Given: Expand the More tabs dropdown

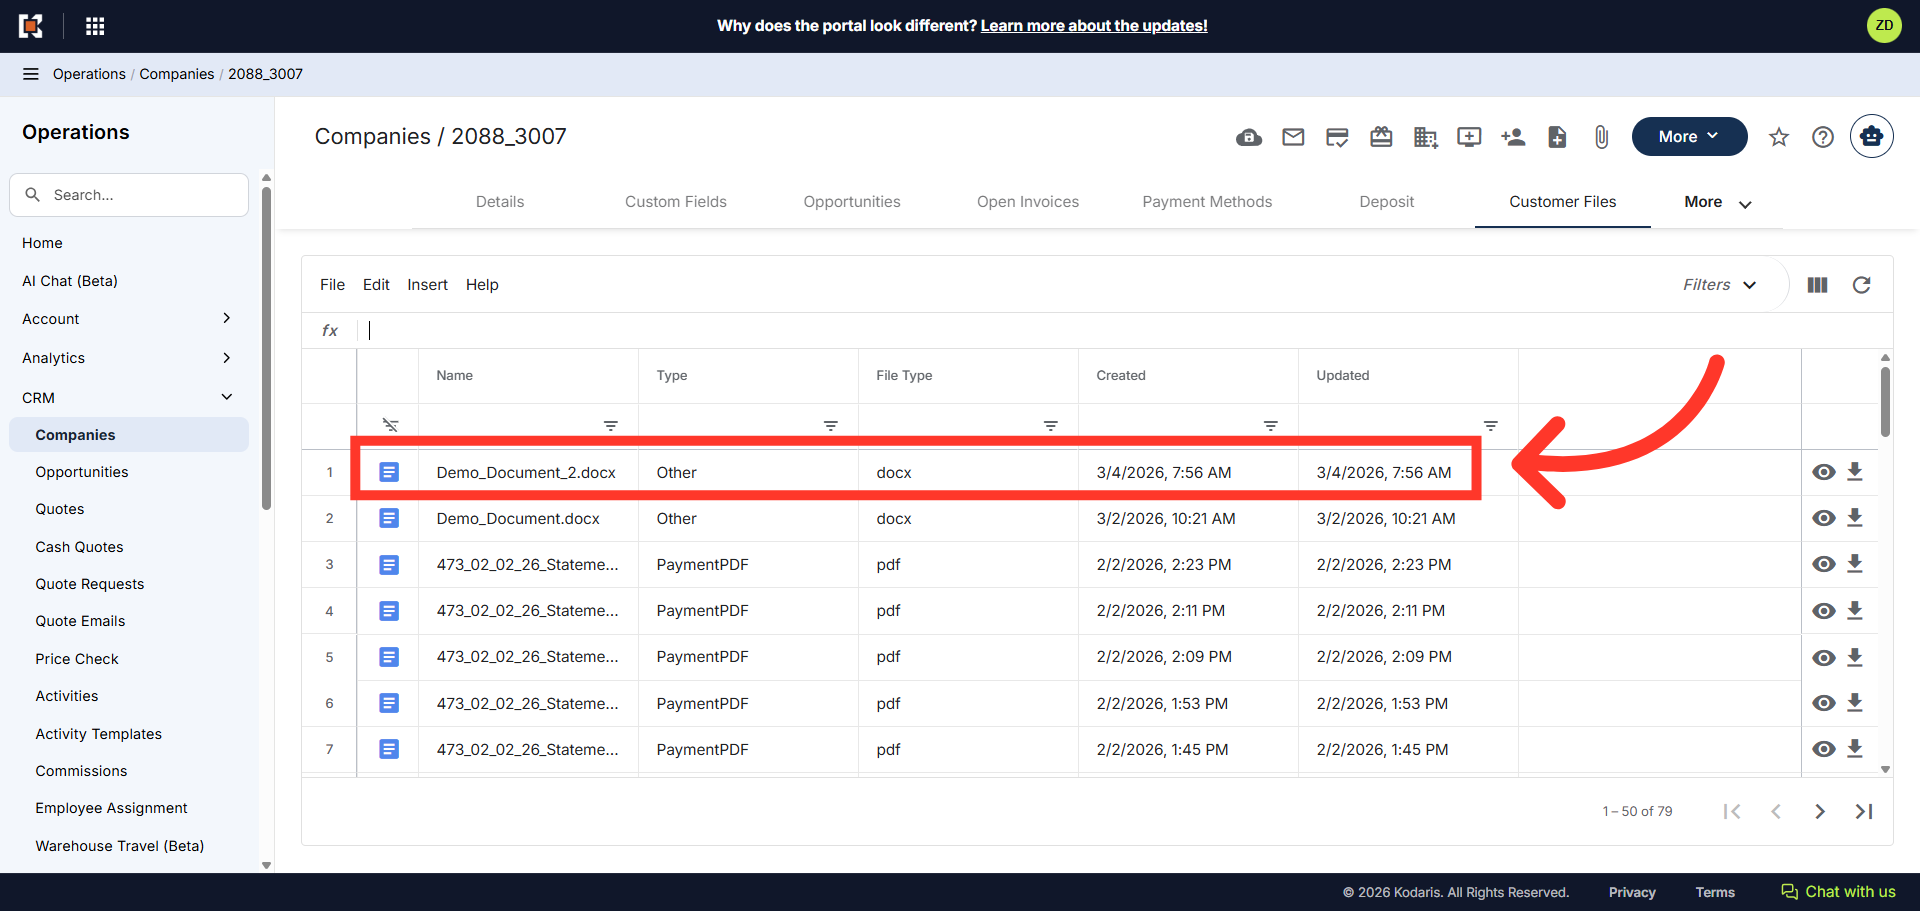Looking at the screenshot, I should 1717,202.
